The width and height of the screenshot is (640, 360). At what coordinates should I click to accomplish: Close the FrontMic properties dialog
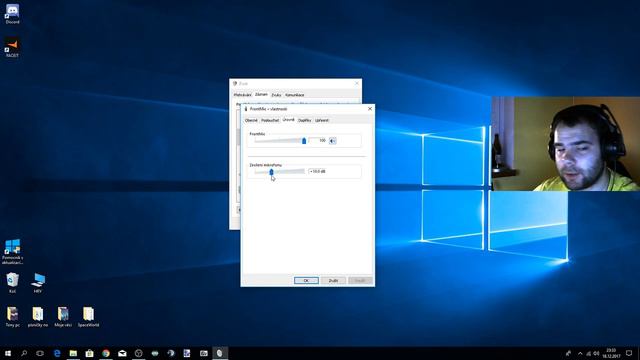370,109
